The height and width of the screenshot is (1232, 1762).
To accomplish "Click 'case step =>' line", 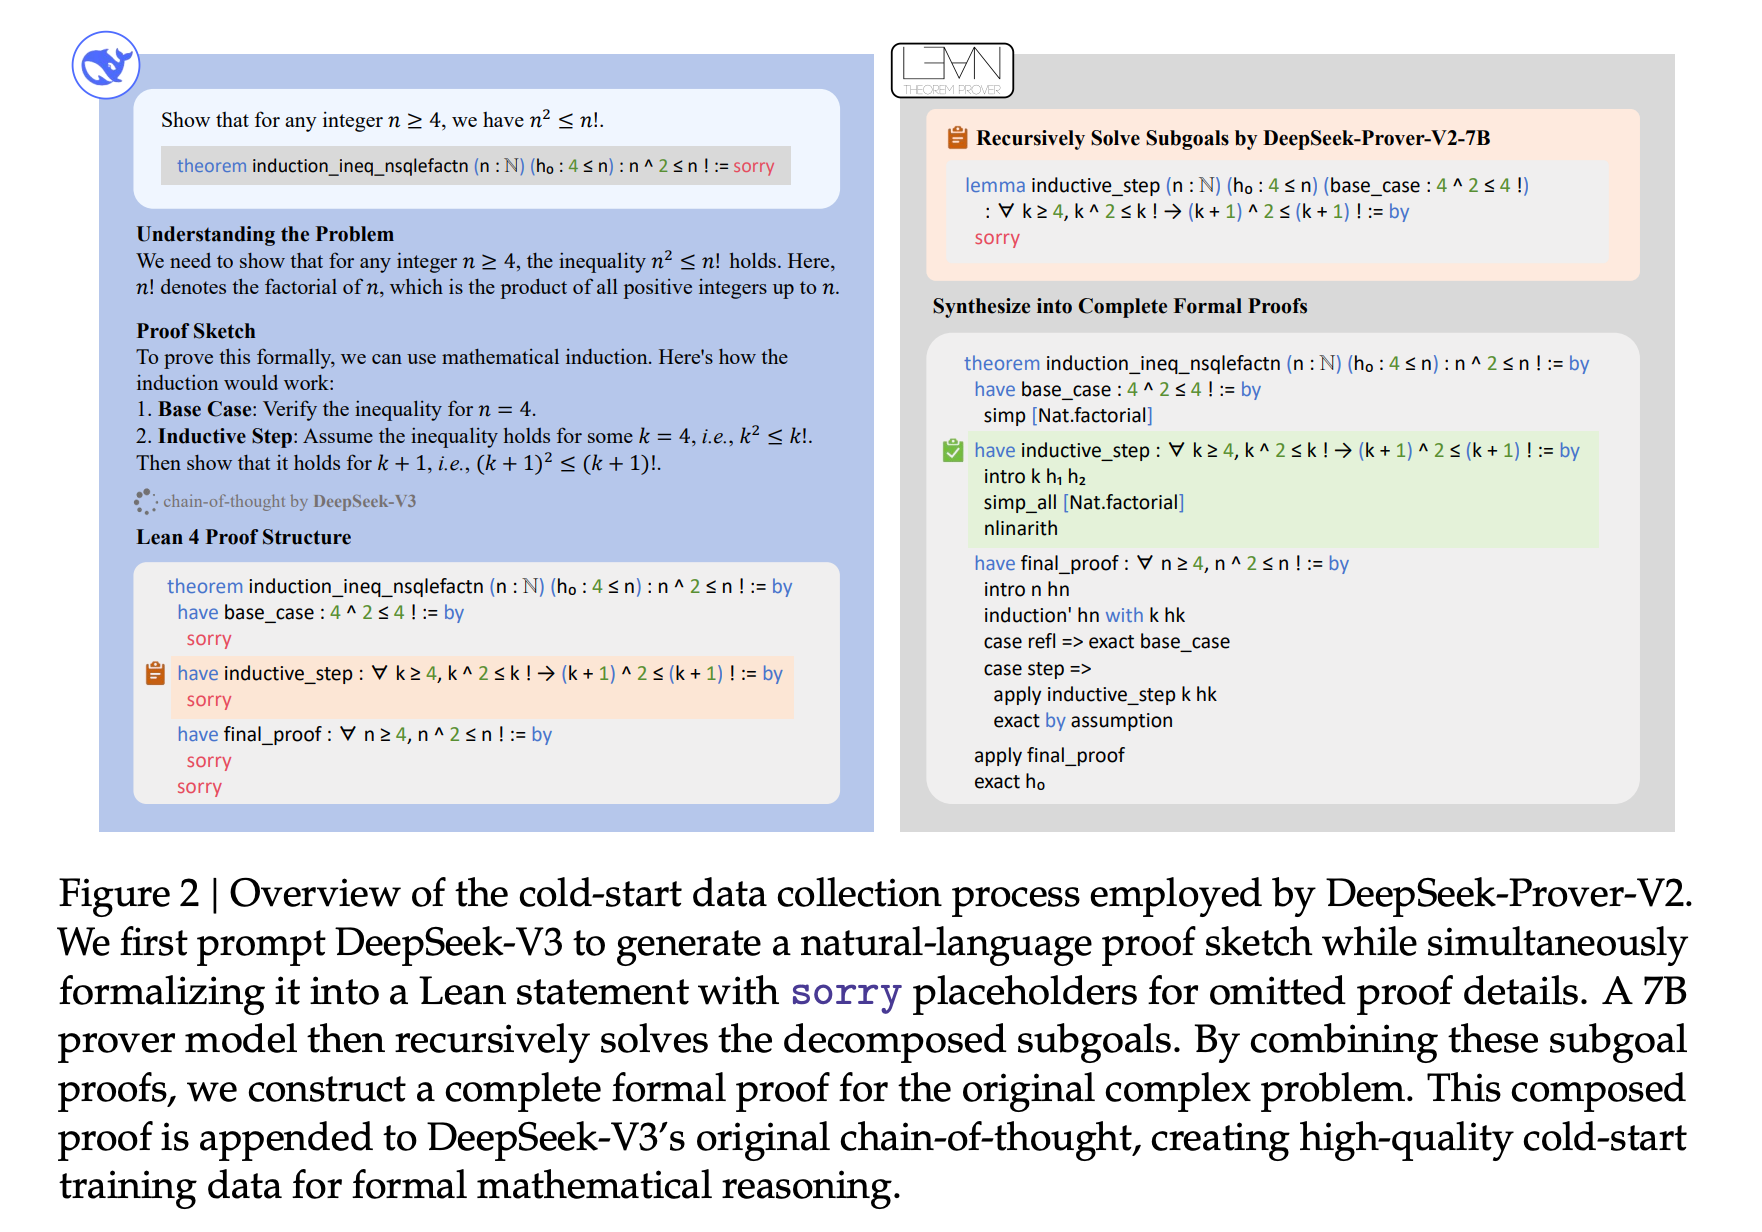I will [x=1037, y=668].
